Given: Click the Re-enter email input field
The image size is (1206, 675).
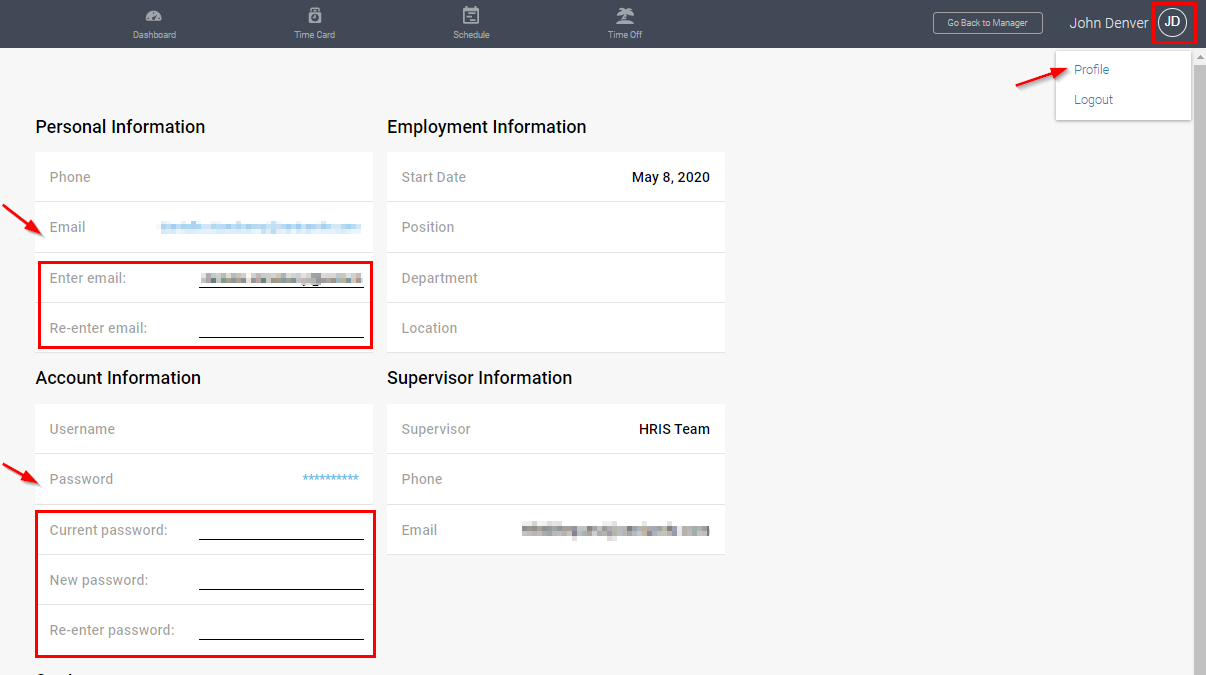Looking at the screenshot, I should pyautogui.click(x=281, y=328).
